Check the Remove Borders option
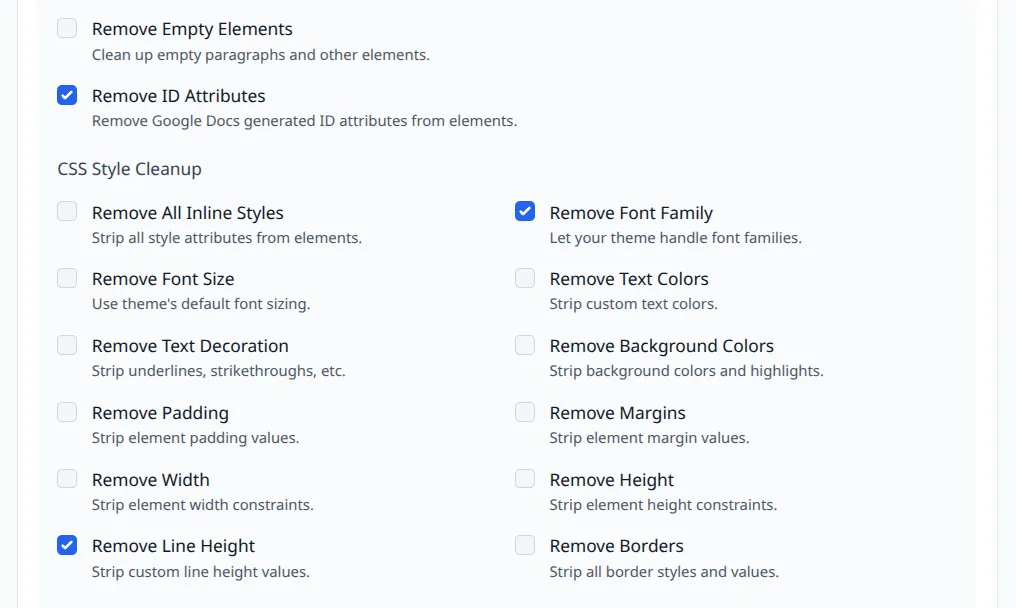Viewport: 1016px width, 608px height. (524, 545)
